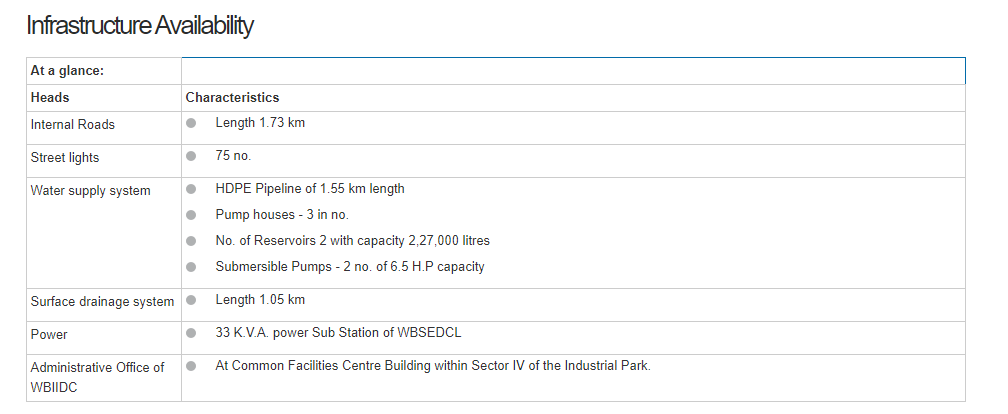The height and width of the screenshot is (414, 1008).
Task: Click the Characteristics column header
Action: pos(232,98)
